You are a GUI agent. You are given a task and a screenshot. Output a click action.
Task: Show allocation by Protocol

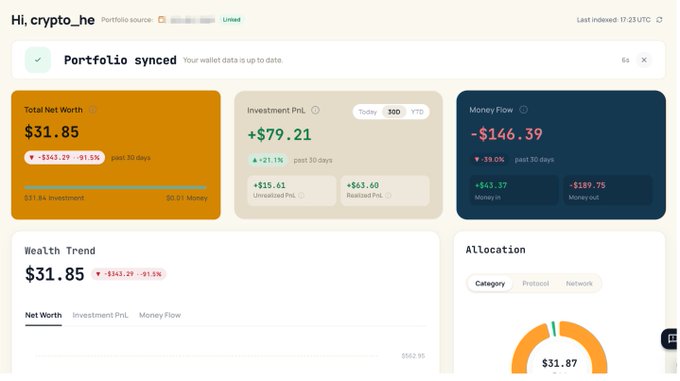coord(536,283)
